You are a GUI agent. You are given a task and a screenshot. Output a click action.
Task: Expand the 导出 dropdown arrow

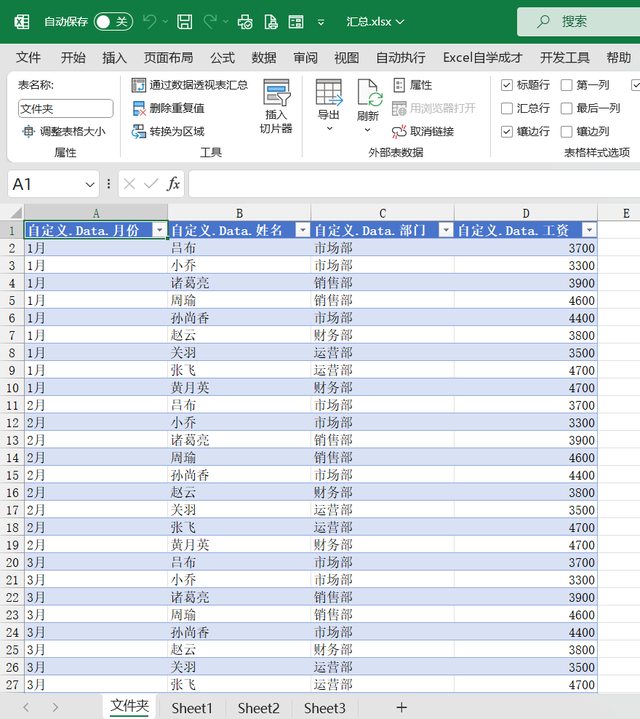pyautogui.click(x=329, y=129)
